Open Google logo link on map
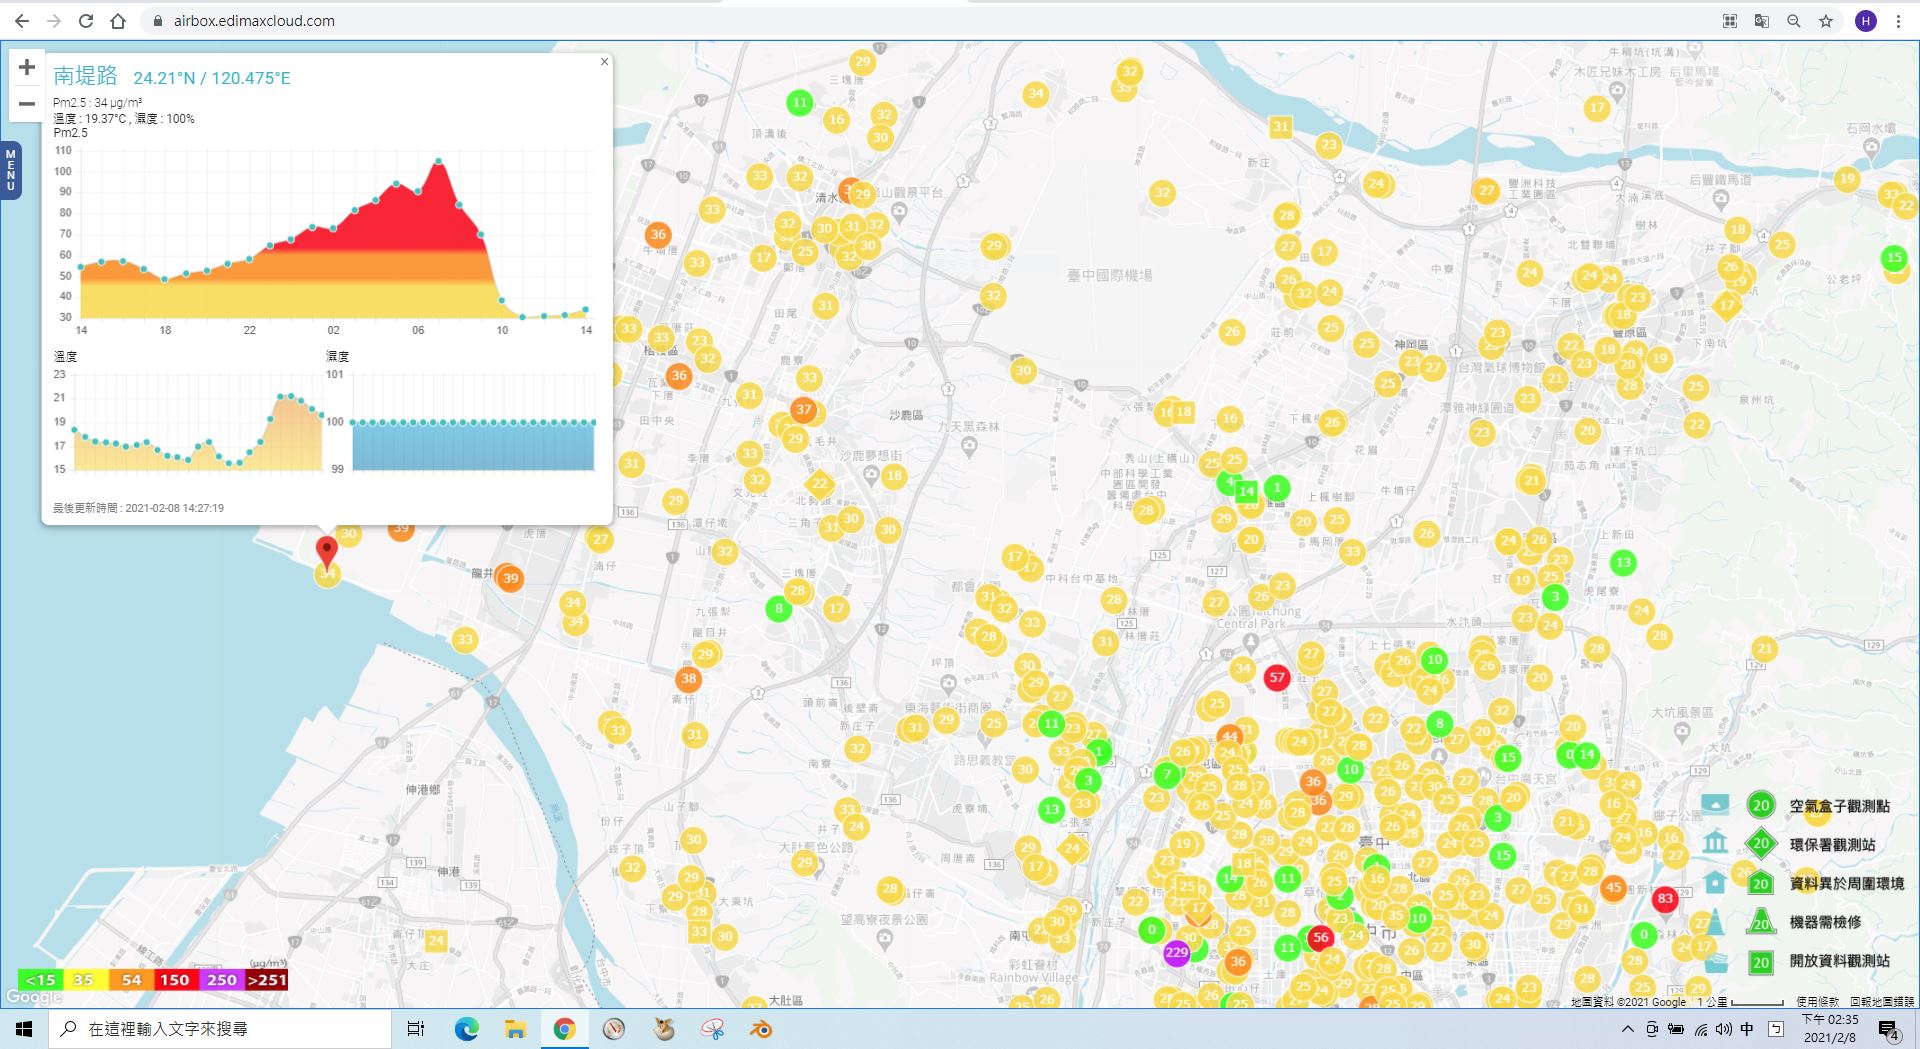Screen dimensions: 1920x1049 click(34, 996)
